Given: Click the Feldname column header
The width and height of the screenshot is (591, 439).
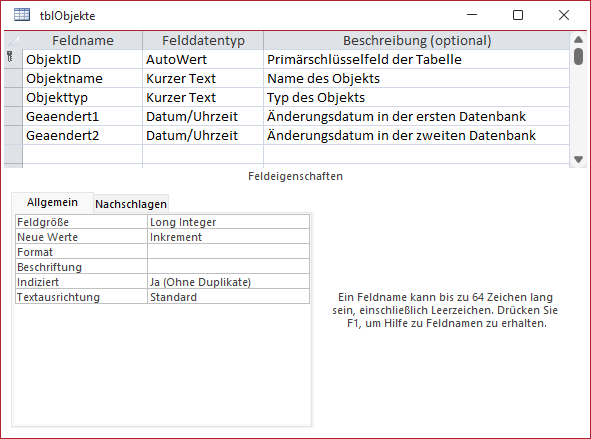Looking at the screenshot, I should coord(83,40).
